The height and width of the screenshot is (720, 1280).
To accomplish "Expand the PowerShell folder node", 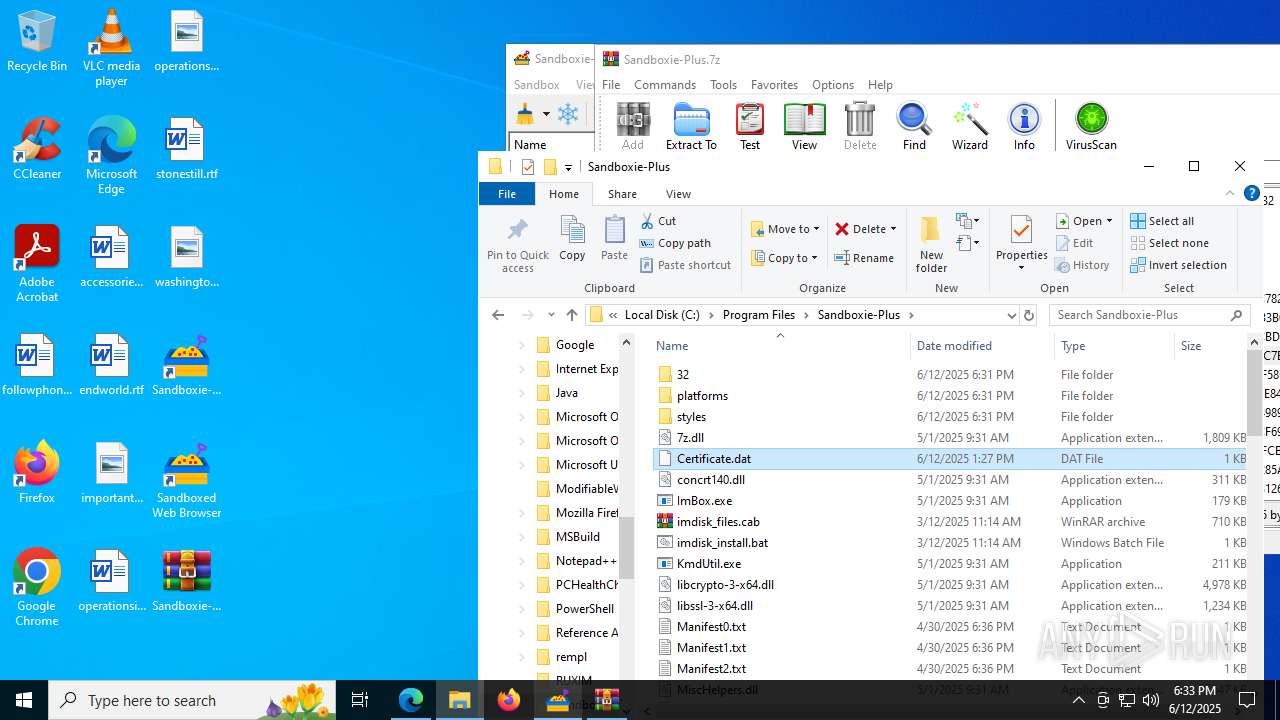I will pos(521,609).
